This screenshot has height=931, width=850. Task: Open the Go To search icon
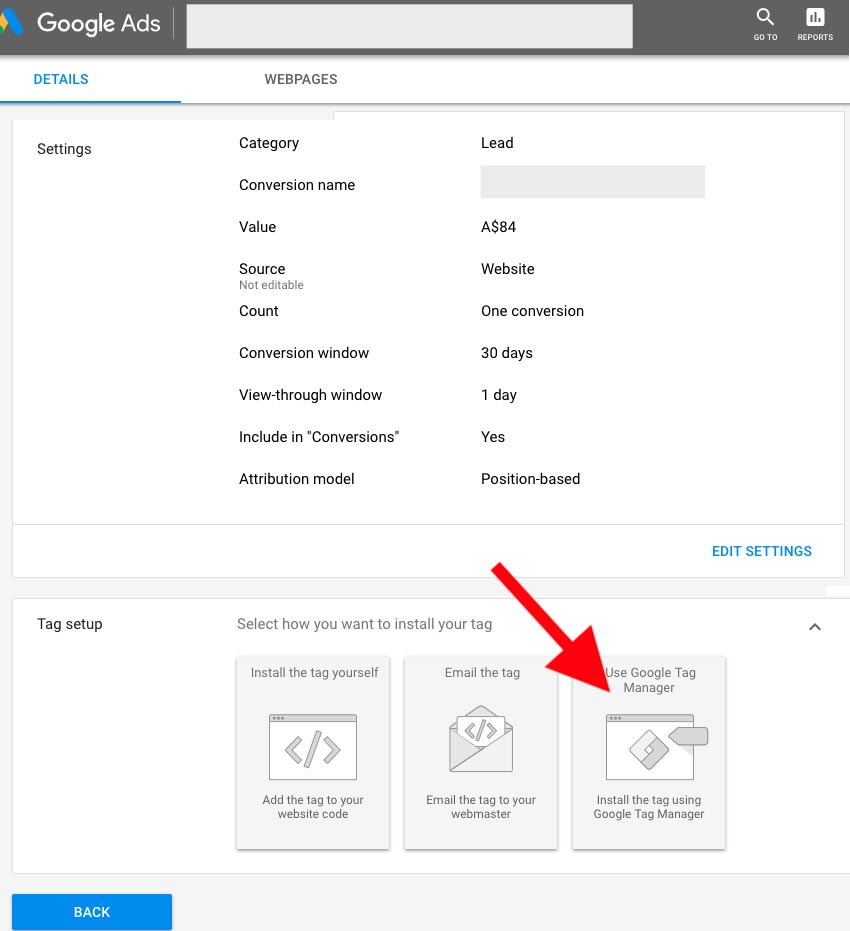pos(765,17)
